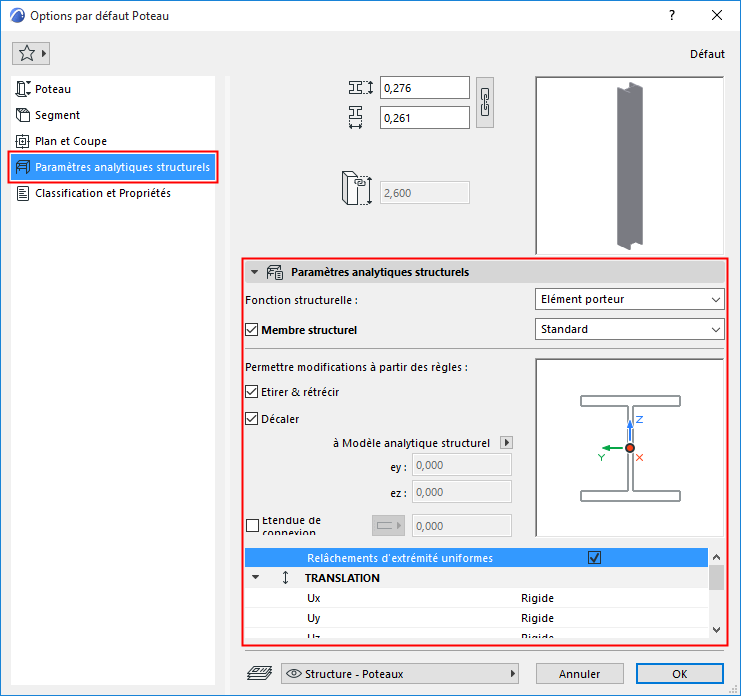Toggle the Membre structurel checkbox

pyautogui.click(x=251, y=329)
